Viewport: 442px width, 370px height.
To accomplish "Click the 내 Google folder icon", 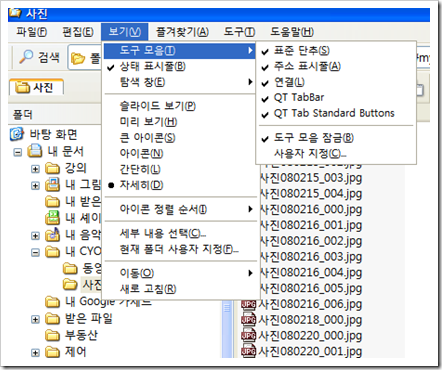I will 52,302.
